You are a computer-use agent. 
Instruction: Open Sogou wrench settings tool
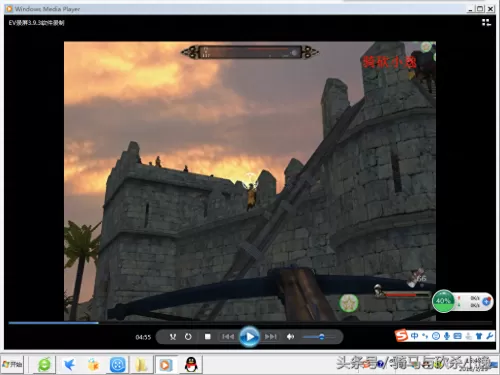pyautogui.click(x=490, y=336)
